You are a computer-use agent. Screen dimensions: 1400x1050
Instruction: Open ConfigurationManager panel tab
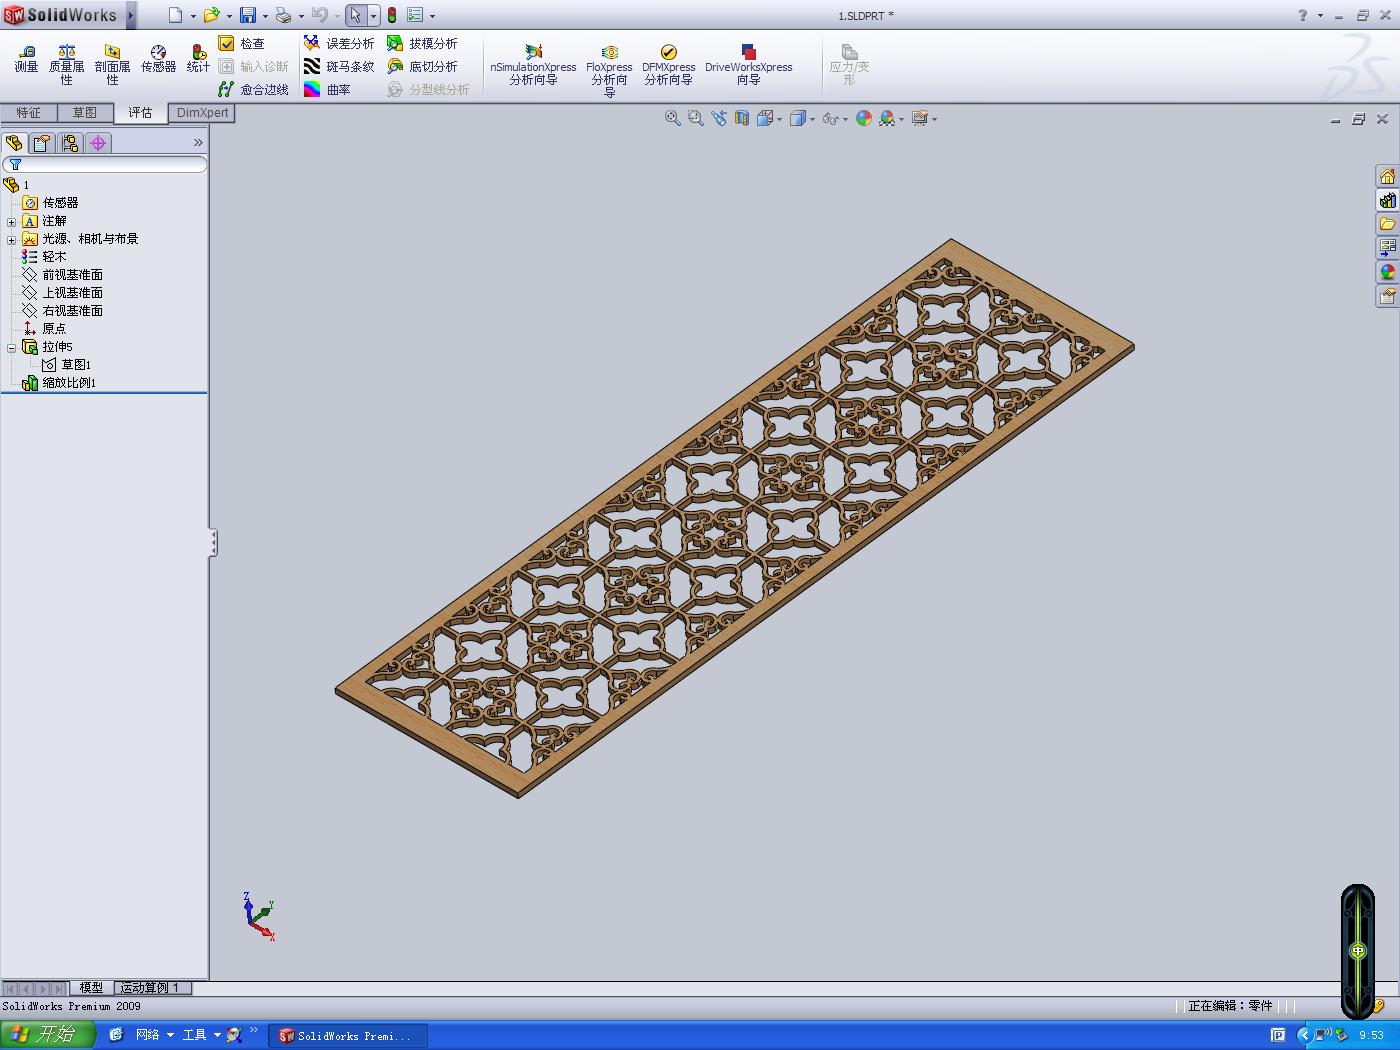tap(70, 143)
